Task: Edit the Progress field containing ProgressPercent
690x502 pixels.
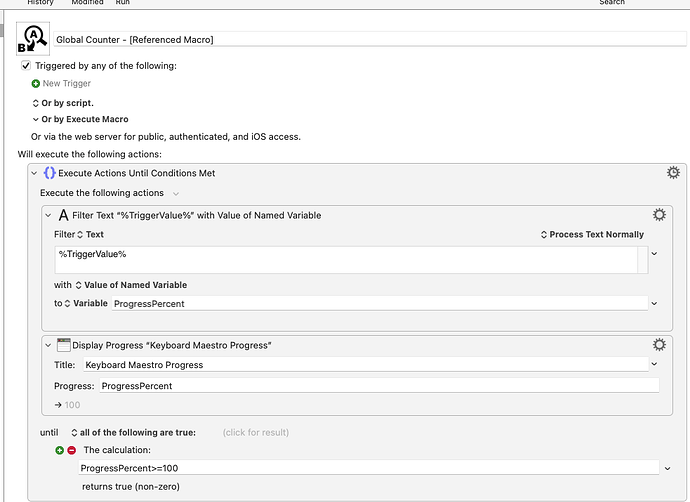Action: 379,386
